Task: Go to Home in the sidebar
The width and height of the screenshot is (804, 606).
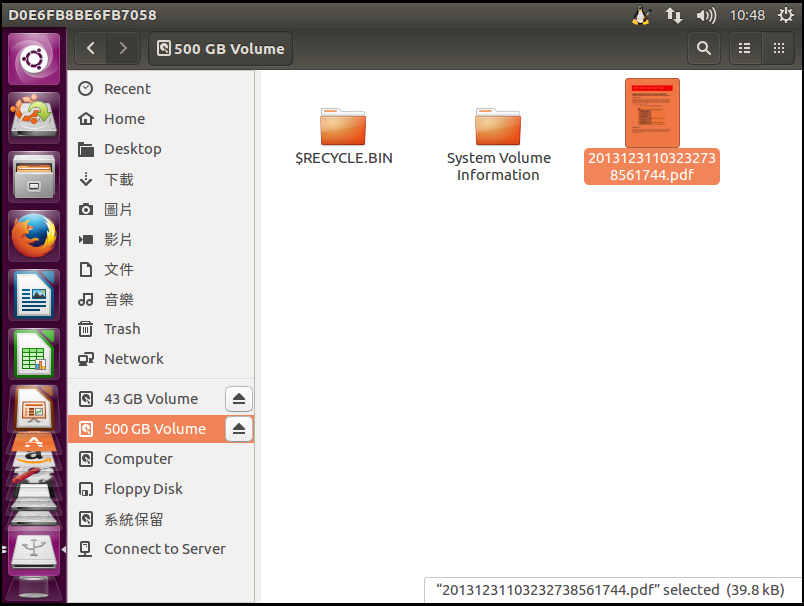Action: (x=160, y=119)
